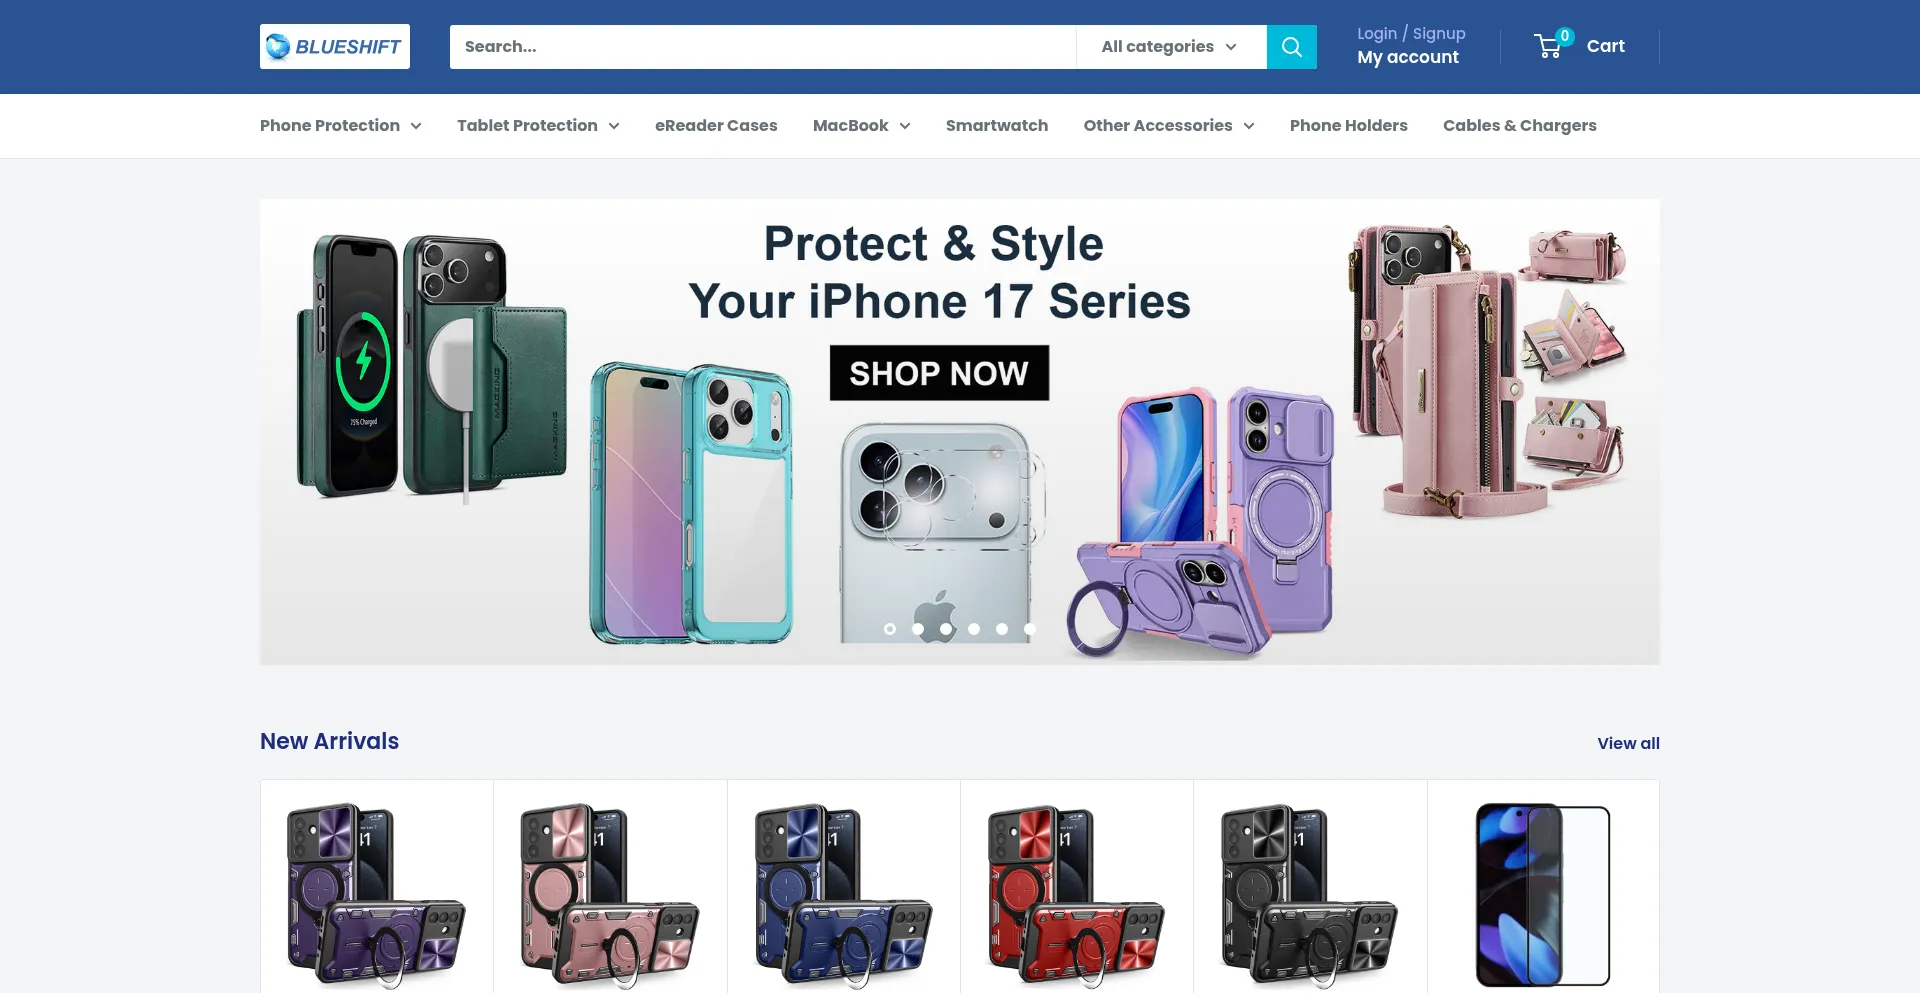Select the fifth carousel slide dot

[1002, 629]
